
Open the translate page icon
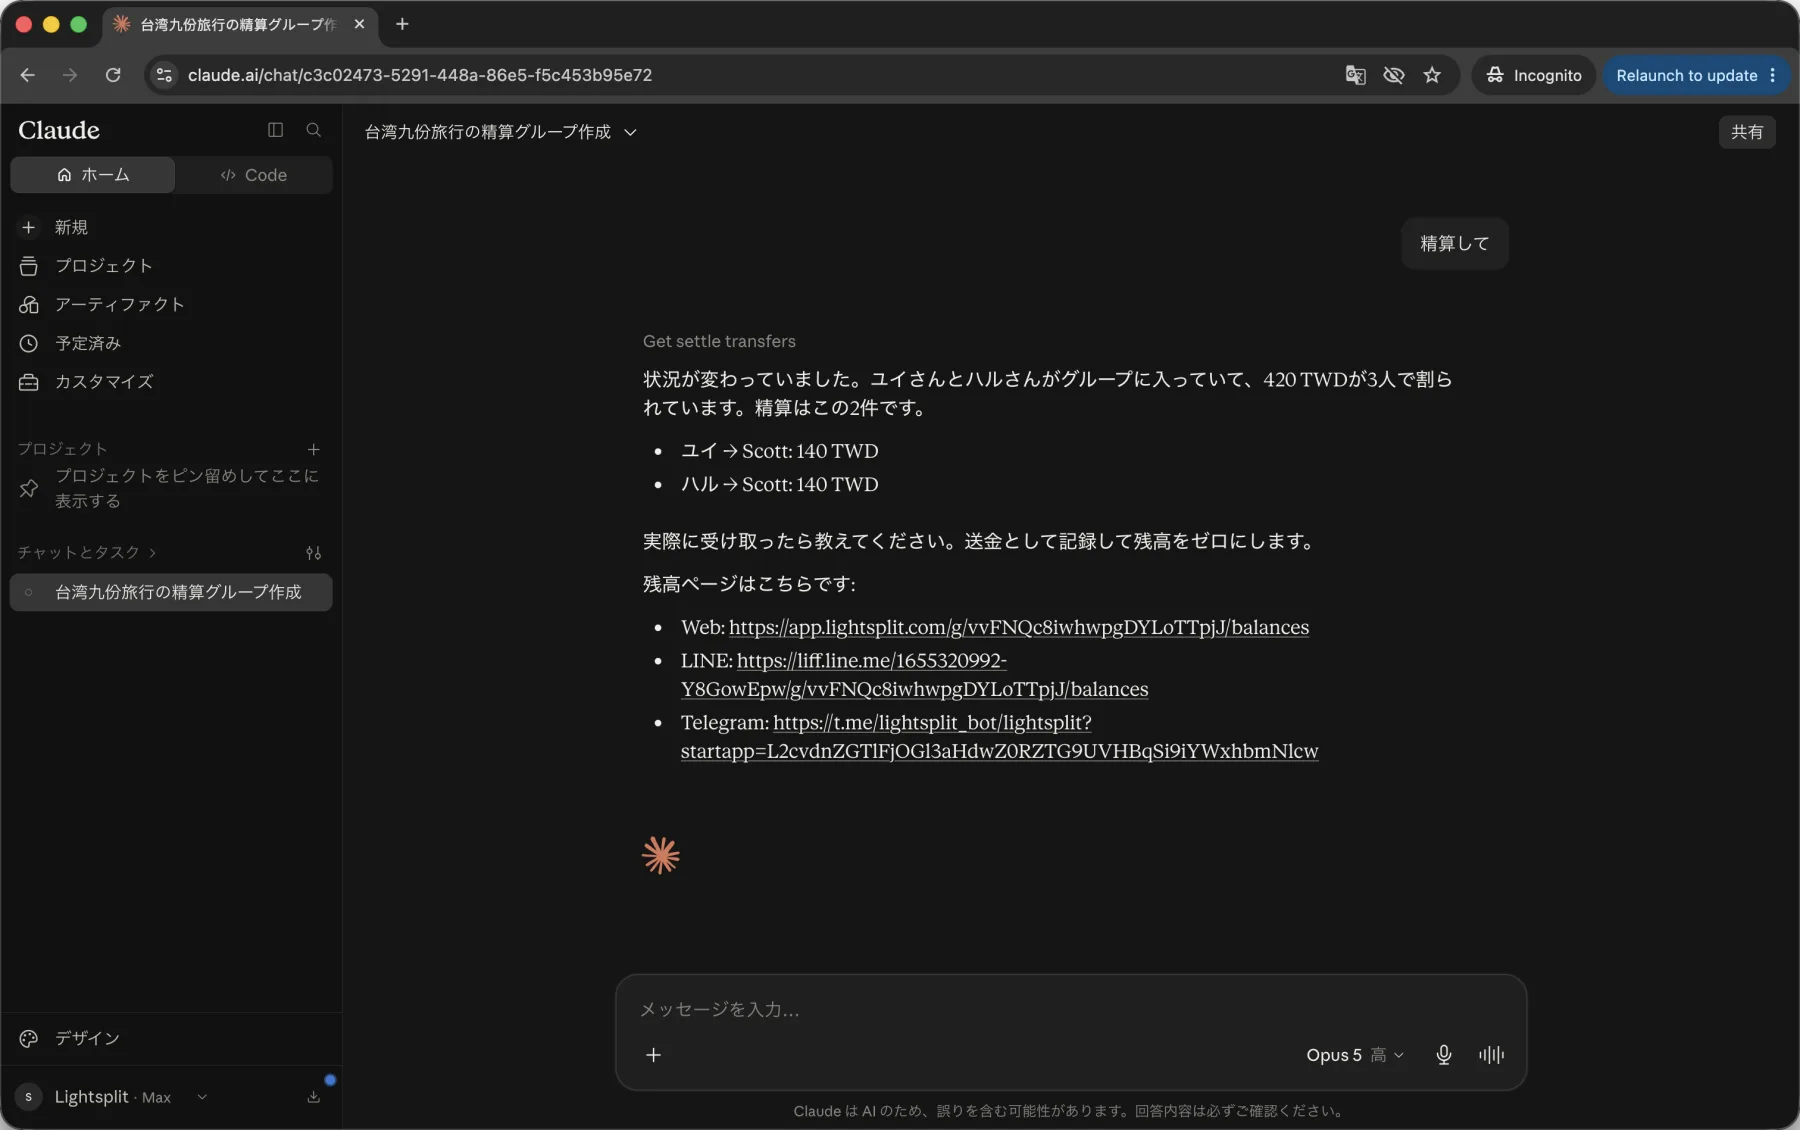(x=1355, y=75)
